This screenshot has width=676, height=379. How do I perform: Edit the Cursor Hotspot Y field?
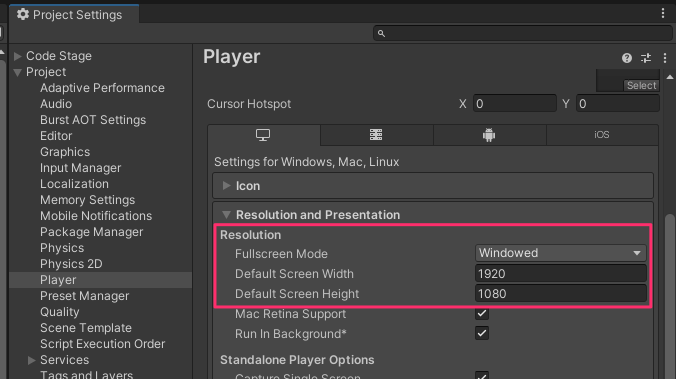tap(618, 104)
